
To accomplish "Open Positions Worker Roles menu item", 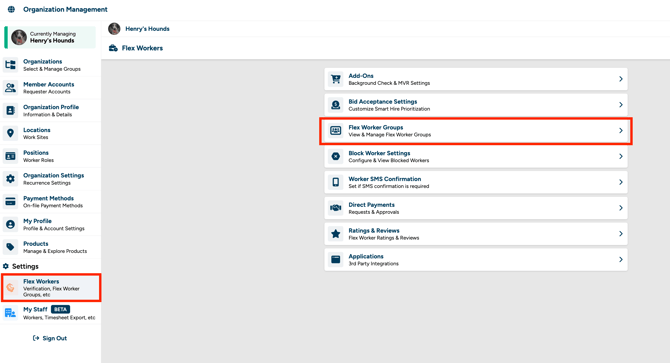I will pyautogui.click(x=51, y=156).
